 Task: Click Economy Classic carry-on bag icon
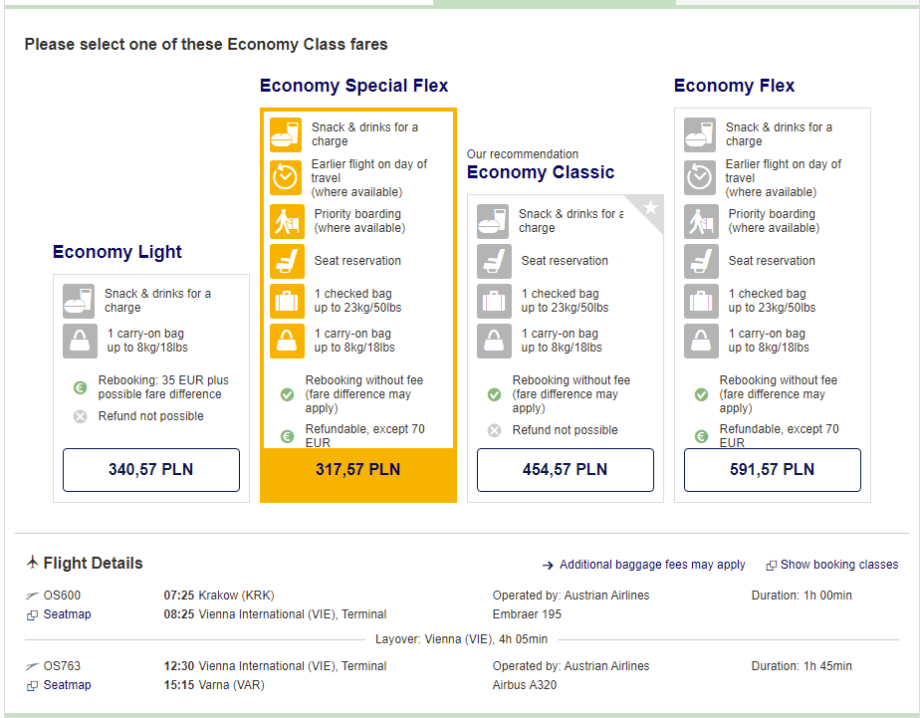(x=493, y=341)
